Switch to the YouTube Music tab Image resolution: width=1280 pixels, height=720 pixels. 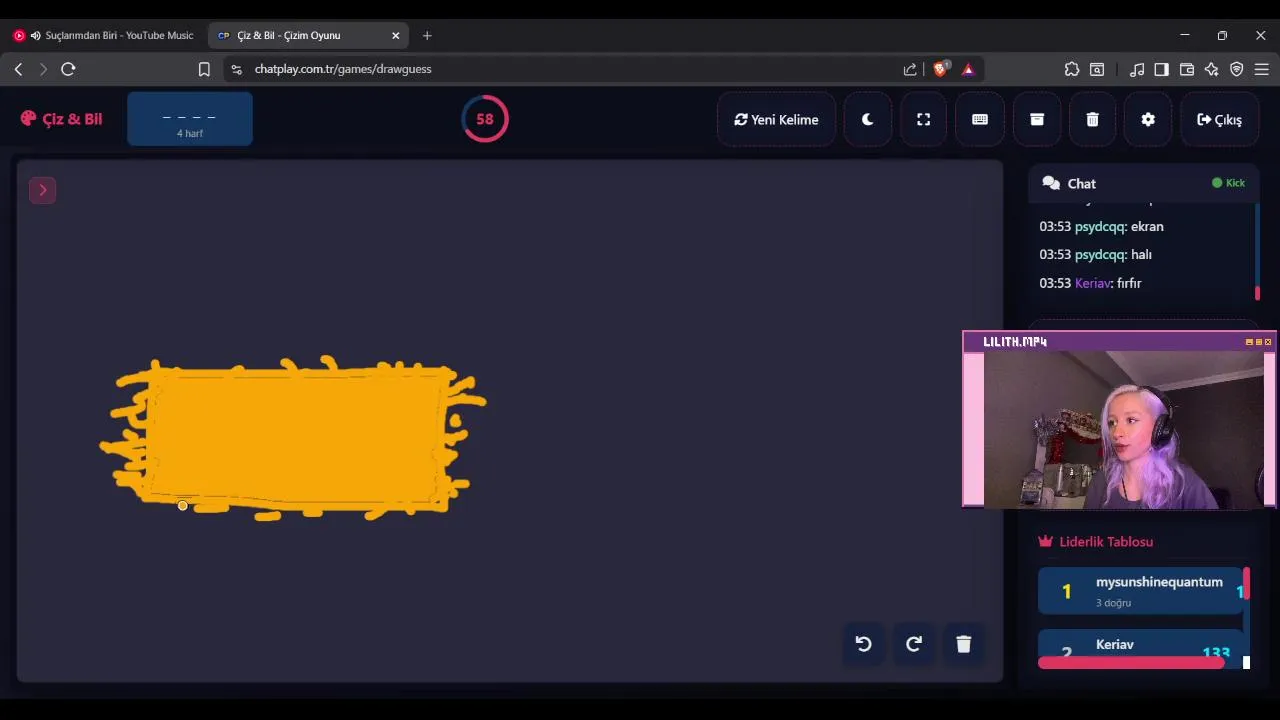105,35
